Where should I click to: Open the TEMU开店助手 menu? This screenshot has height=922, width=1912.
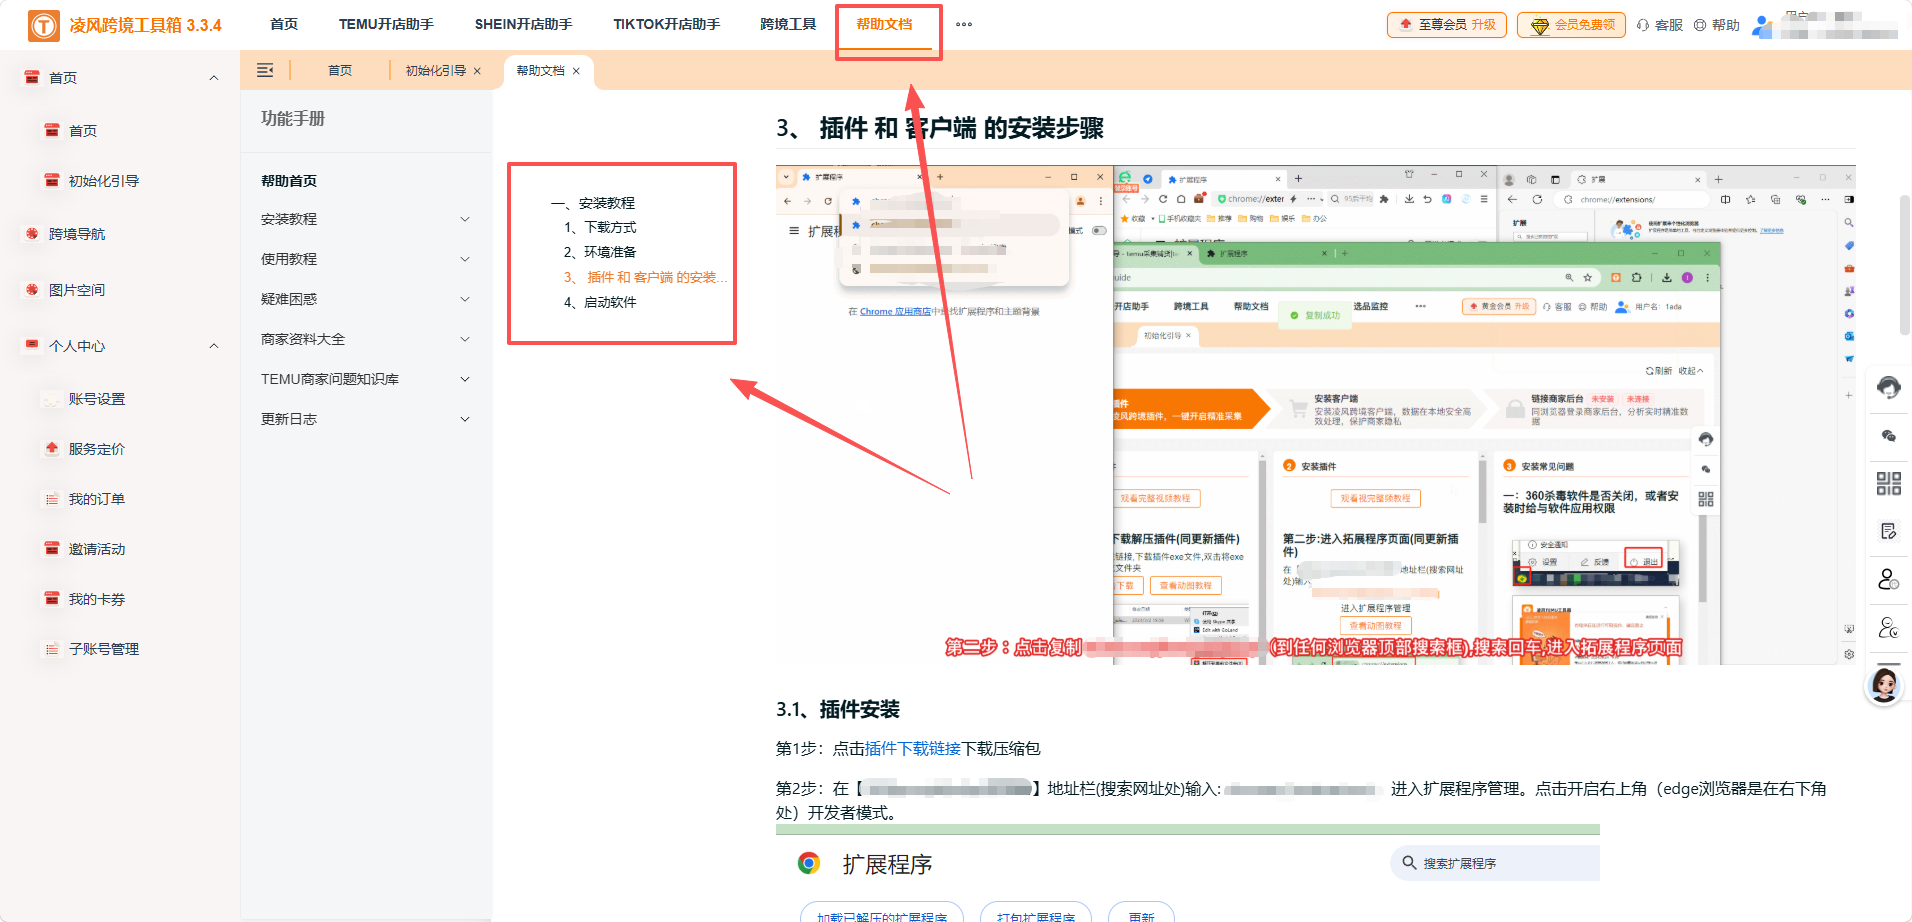pyautogui.click(x=386, y=24)
